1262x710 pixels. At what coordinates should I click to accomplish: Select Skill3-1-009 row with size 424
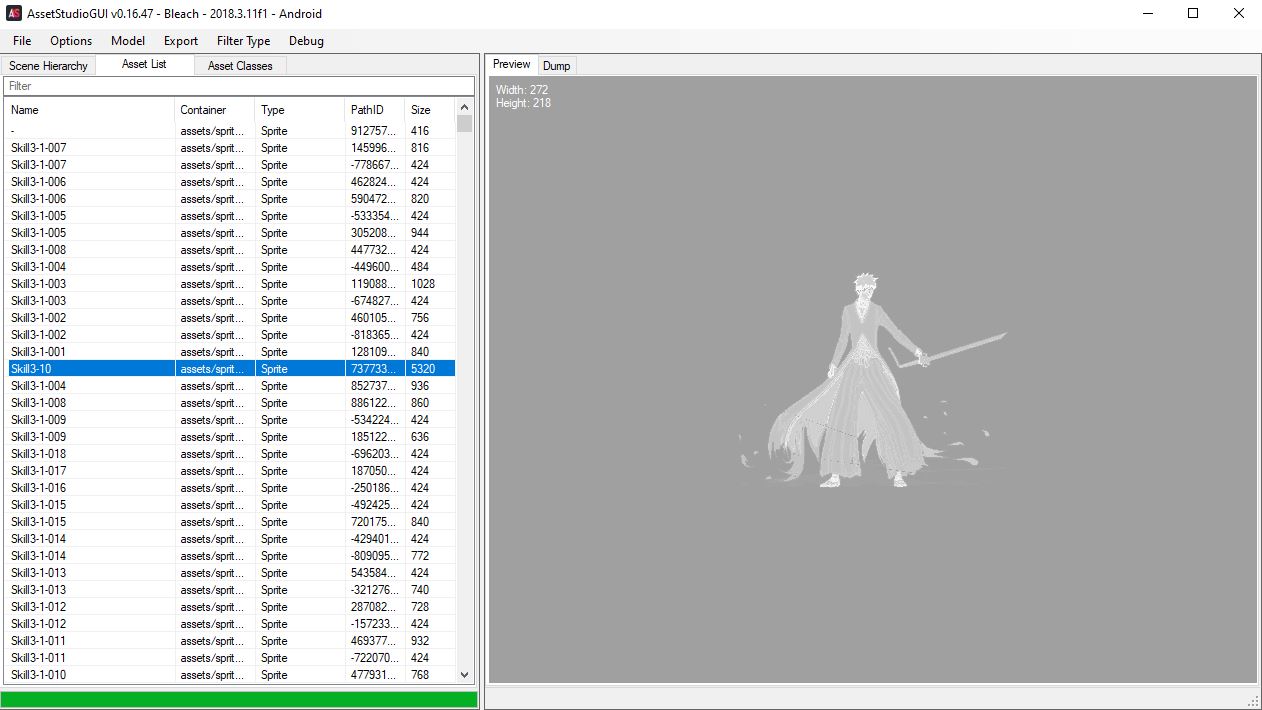point(231,420)
